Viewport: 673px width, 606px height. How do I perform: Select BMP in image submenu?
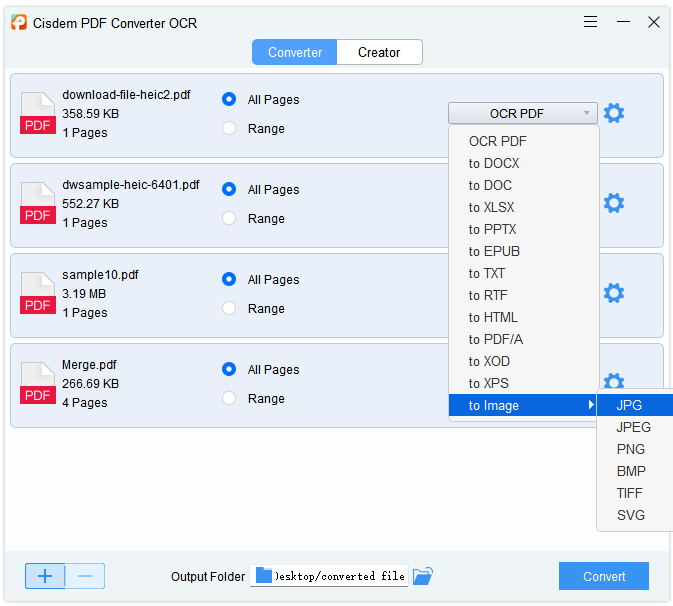pos(635,471)
